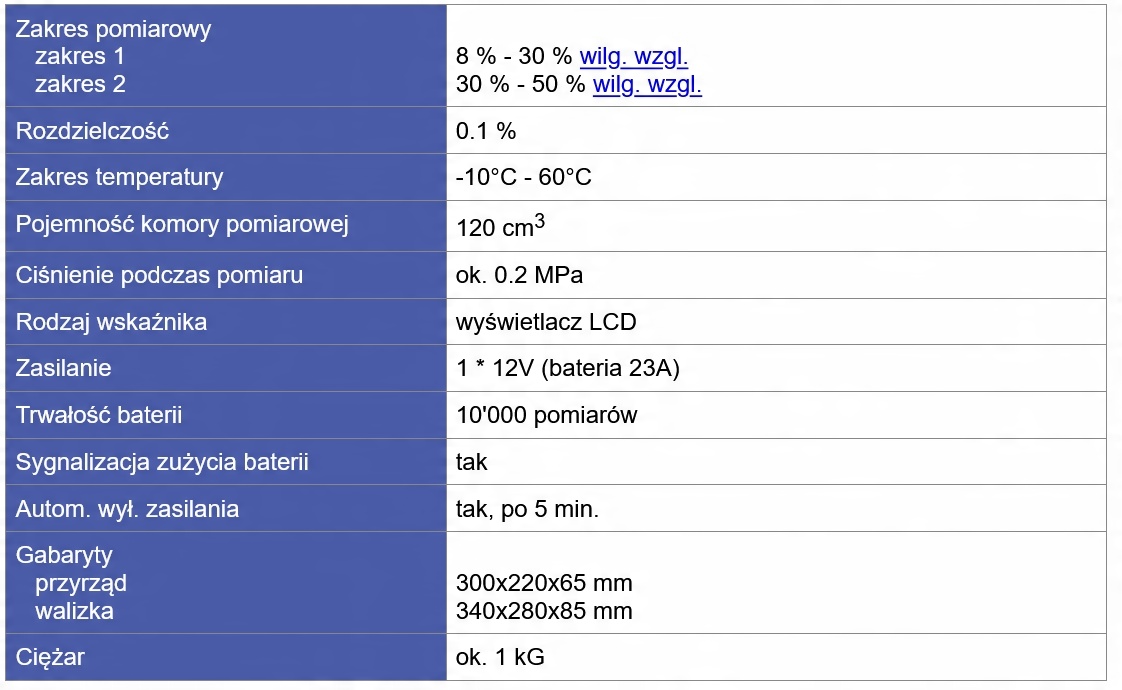Select the 'Pojemność komory pomiarowej' label

[181, 225]
